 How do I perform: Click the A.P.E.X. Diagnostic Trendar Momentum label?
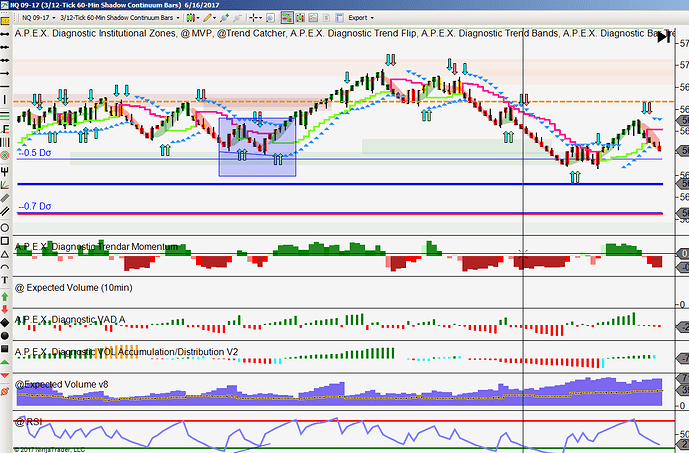96,247
